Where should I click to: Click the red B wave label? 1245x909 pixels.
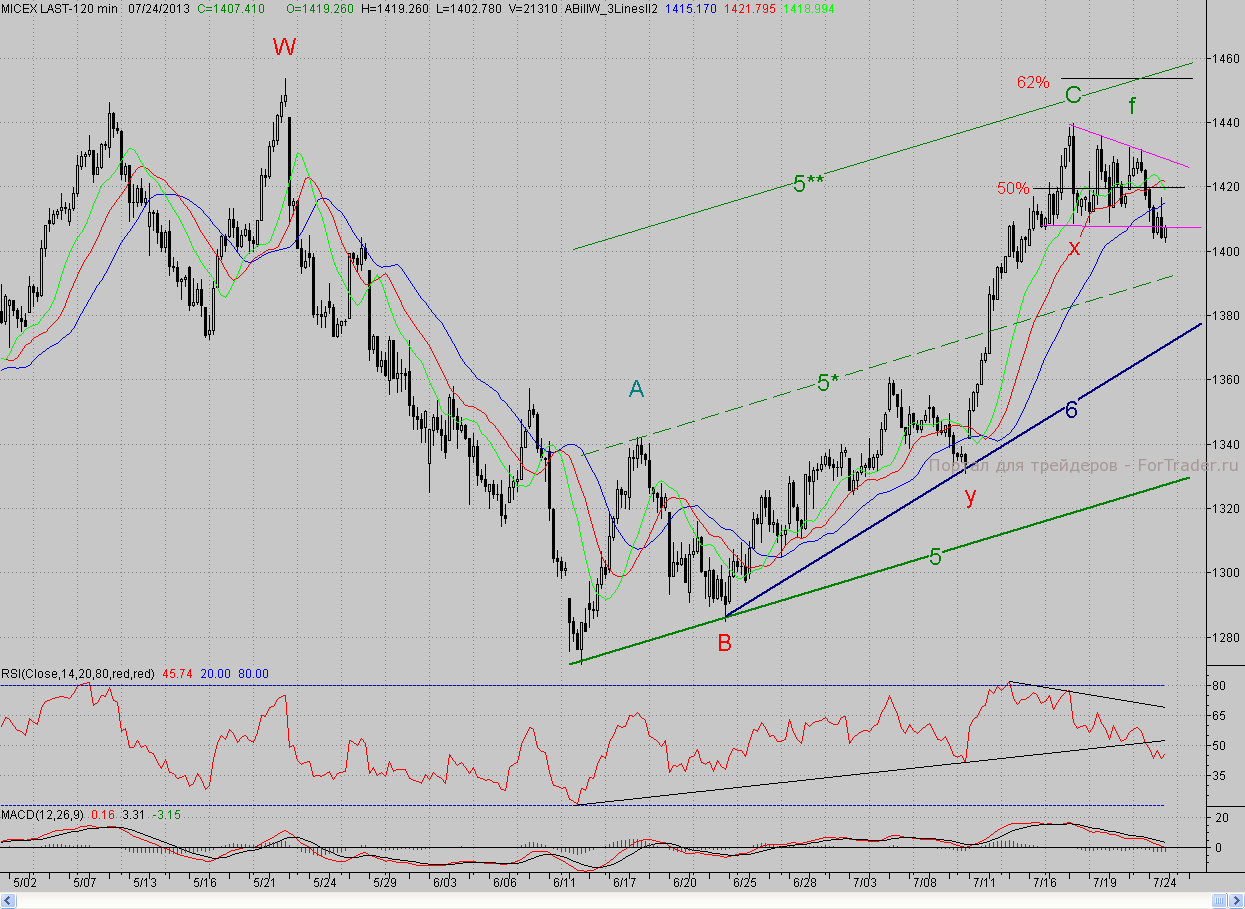coord(724,643)
